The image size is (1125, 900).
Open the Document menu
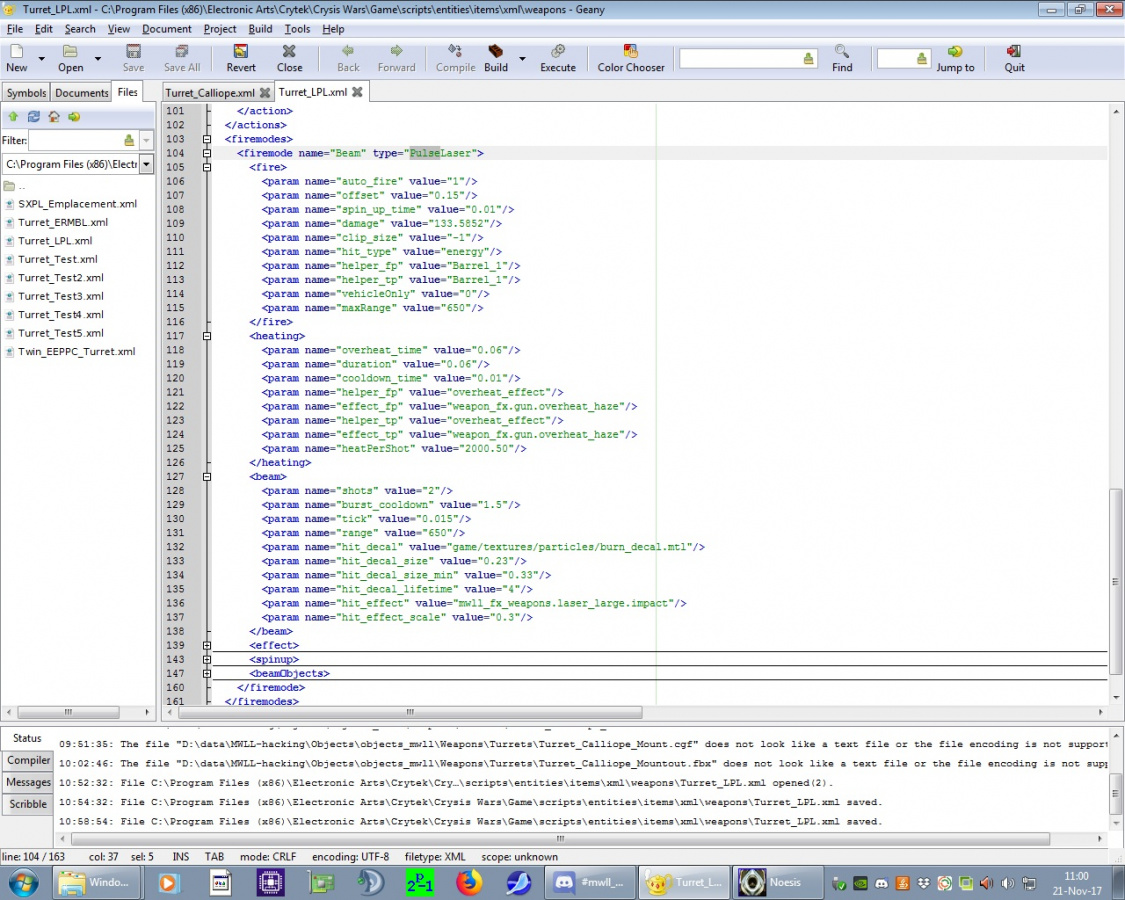(166, 29)
